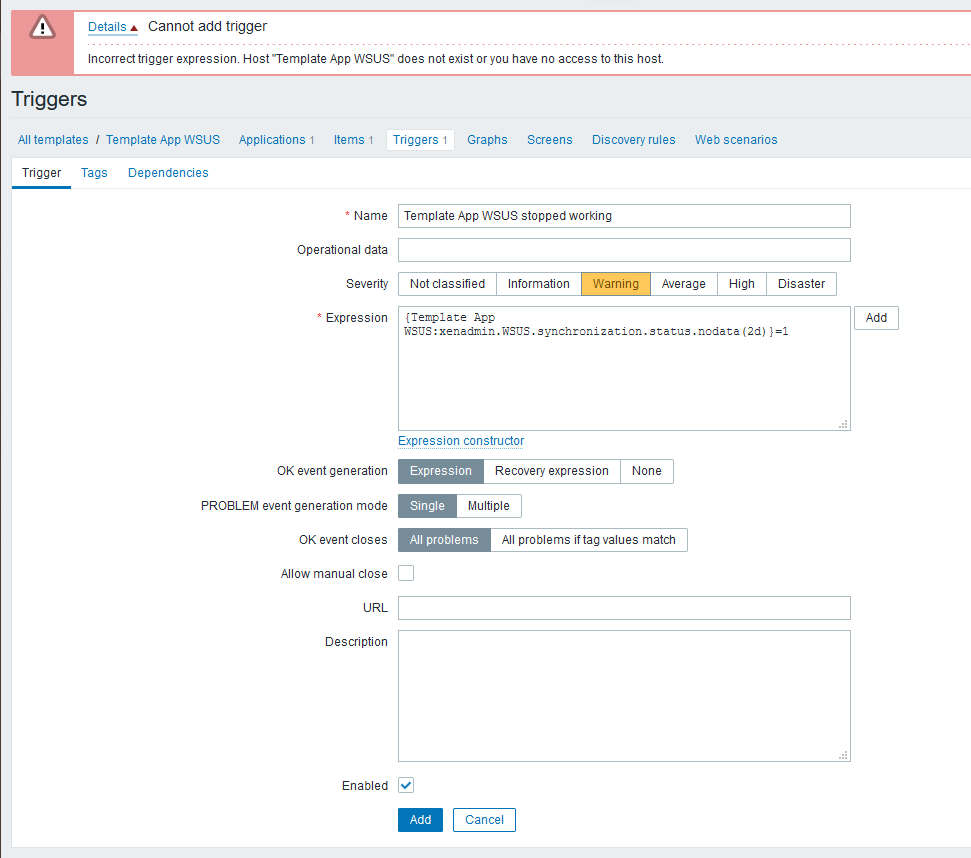Select Expression for OK event generation
Image resolution: width=971 pixels, height=858 pixels.
[440, 471]
